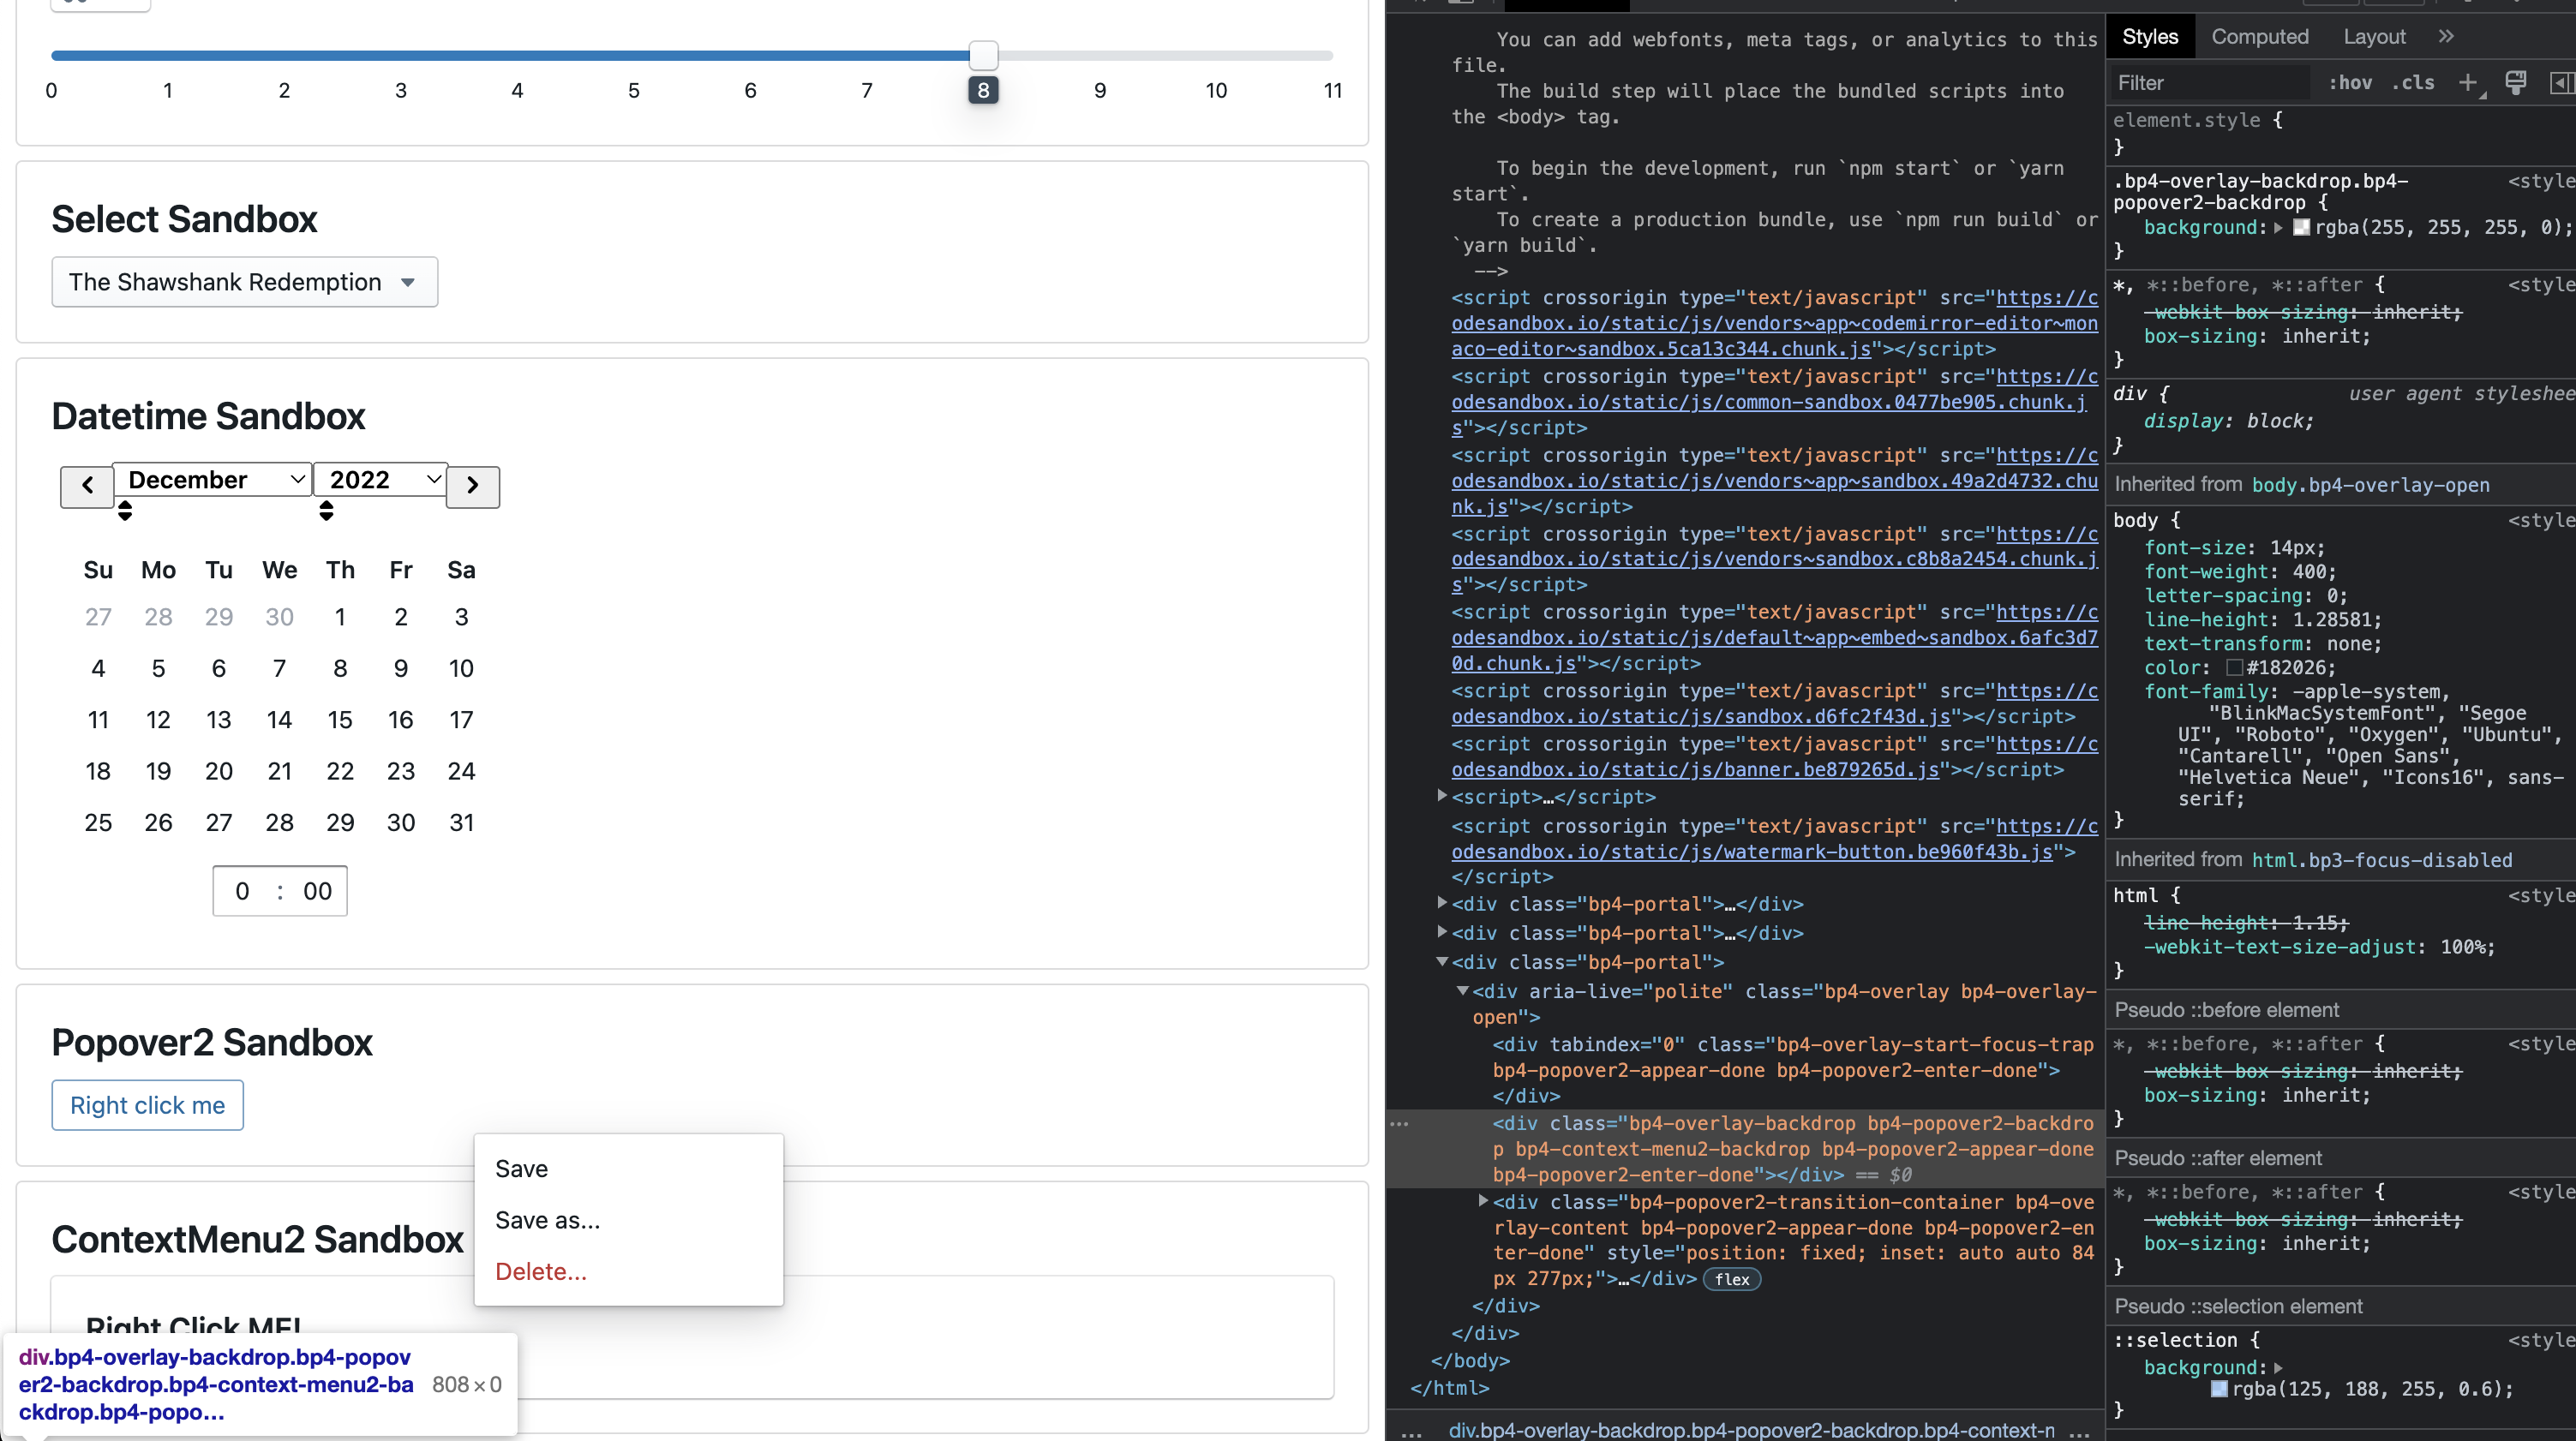Switch to the Computed tab
Screen dimensions: 2576x1441
coord(2261,36)
